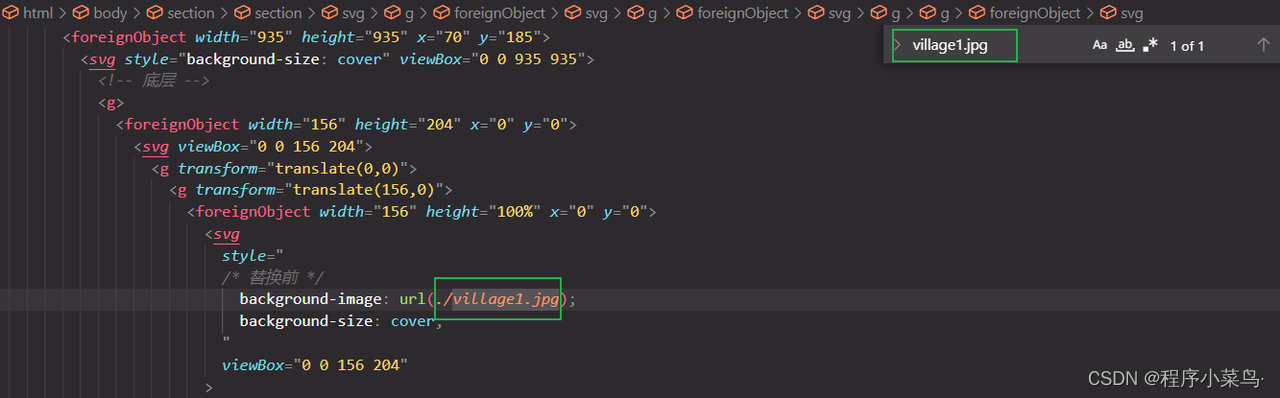Screen dimensions: 1280x398
Task: Open the last foreignObject breadcrumb
Action: pos(1025,13)
